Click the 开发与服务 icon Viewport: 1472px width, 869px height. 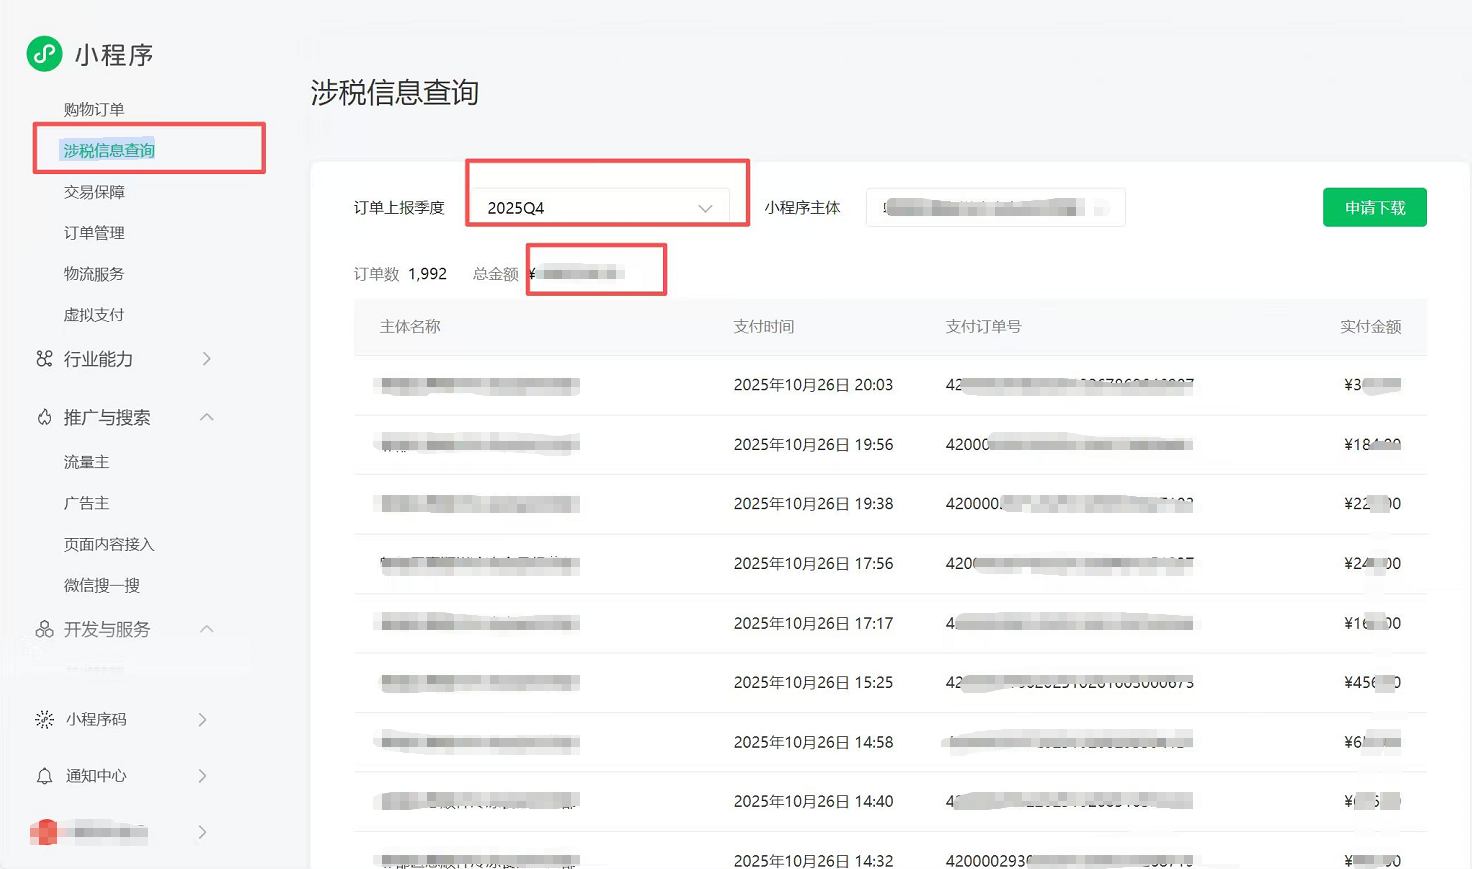pos(44,629)
